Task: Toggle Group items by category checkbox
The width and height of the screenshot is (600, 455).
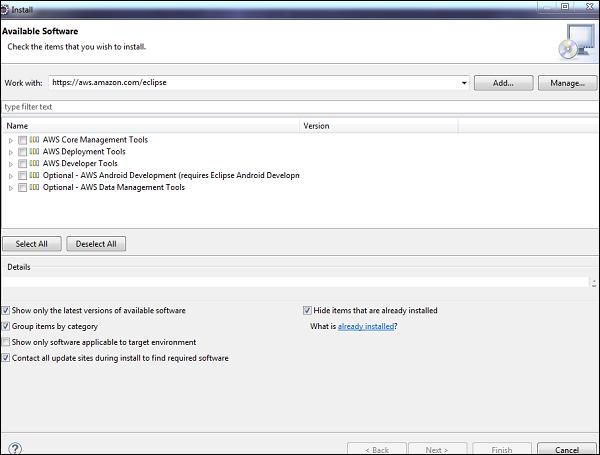Action: 6,326
